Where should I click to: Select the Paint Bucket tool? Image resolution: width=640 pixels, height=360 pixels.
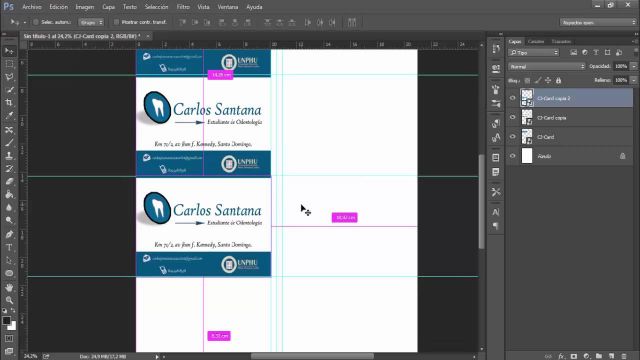coord(9,195)
